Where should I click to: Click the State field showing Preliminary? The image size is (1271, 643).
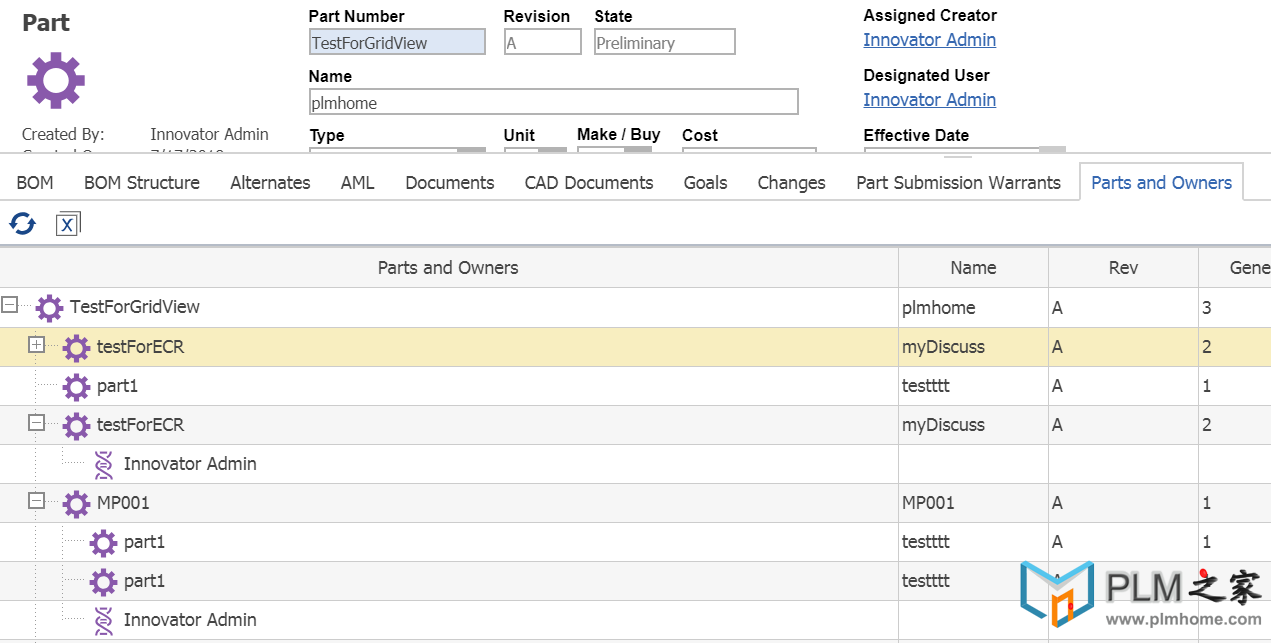(665, 42)
